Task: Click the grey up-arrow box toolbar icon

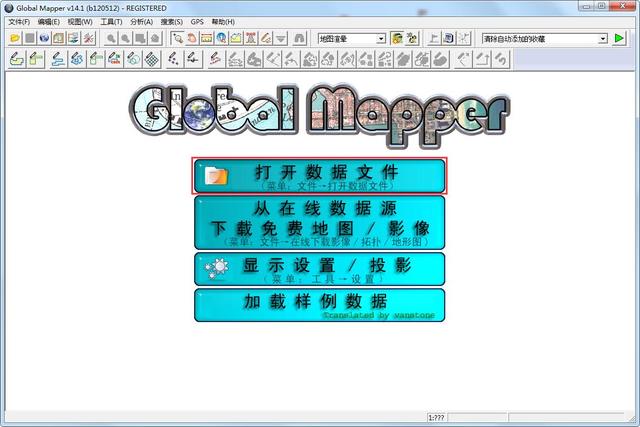Action: 483,59
